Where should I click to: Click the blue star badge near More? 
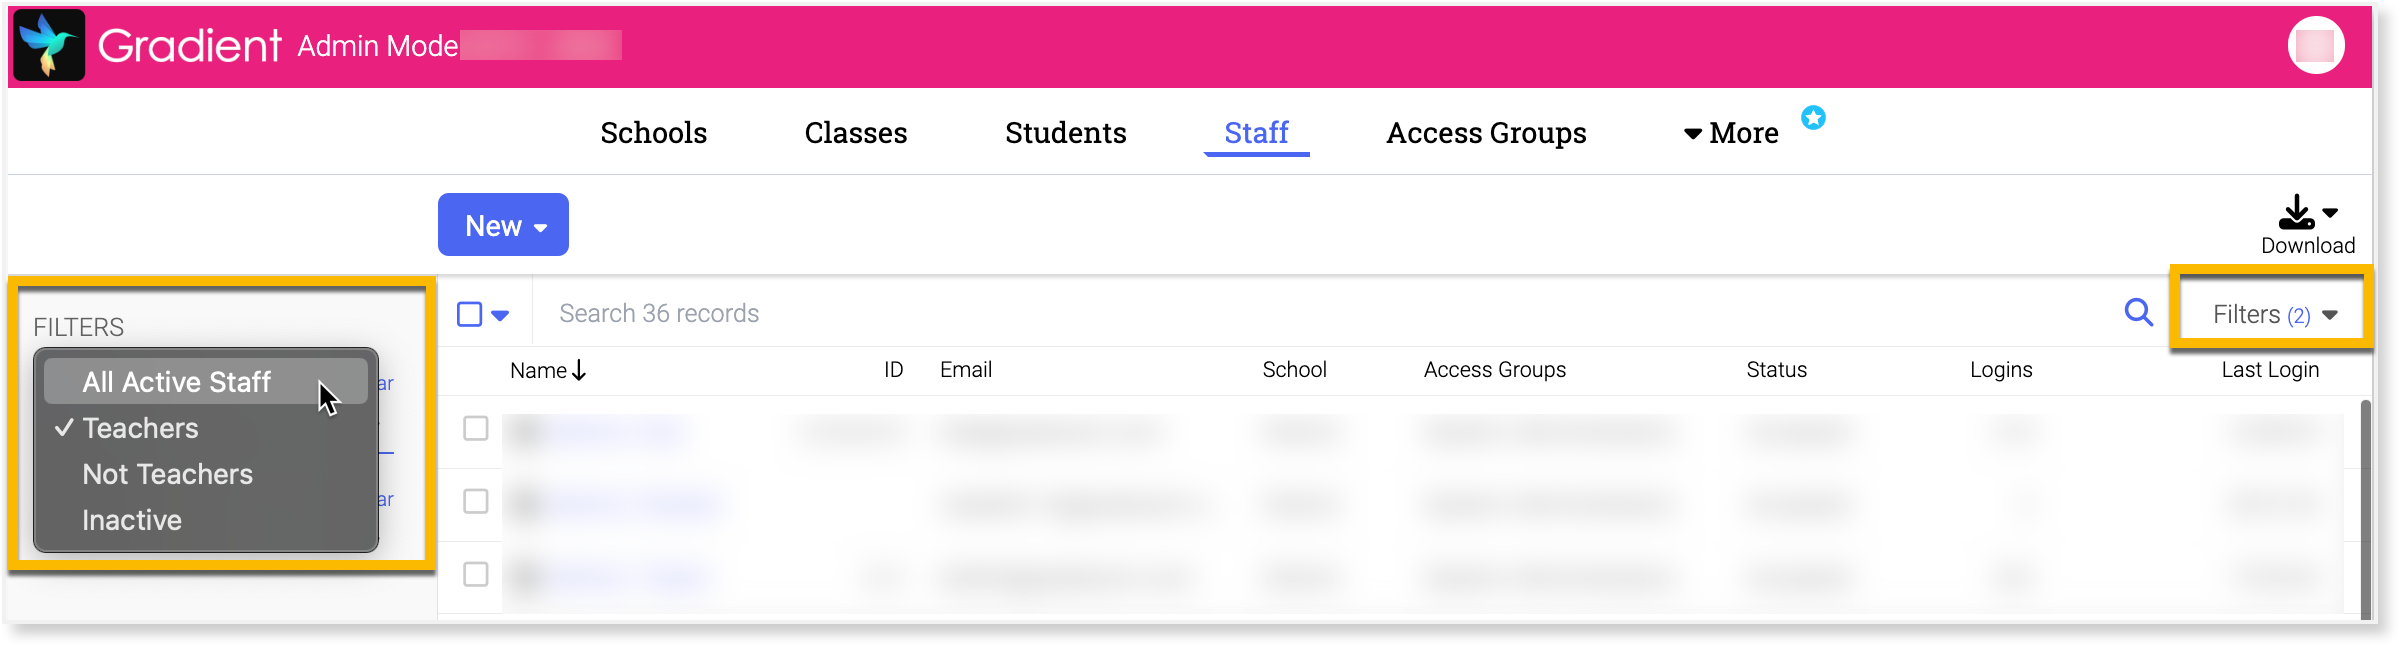[1813, 118]
